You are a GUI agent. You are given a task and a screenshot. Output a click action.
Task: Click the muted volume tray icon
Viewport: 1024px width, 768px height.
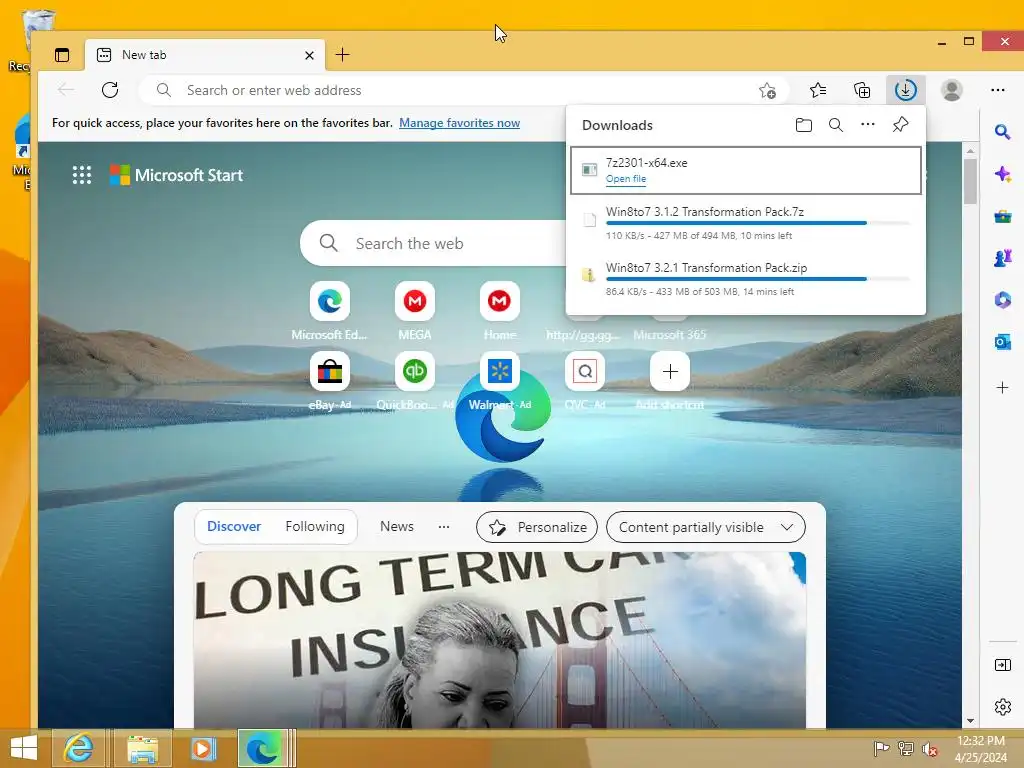tap(930, 748)
